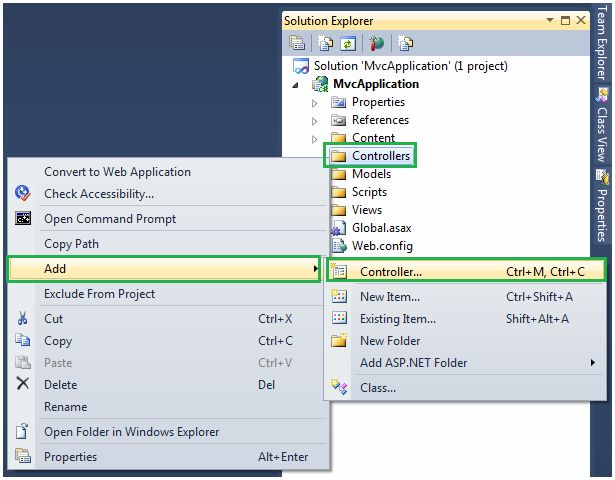The height and width of the screenshot is (480, 615).
Task: Expand the Add ASP.NET Folder submenu arrow
Action: [x=593, y=362]
